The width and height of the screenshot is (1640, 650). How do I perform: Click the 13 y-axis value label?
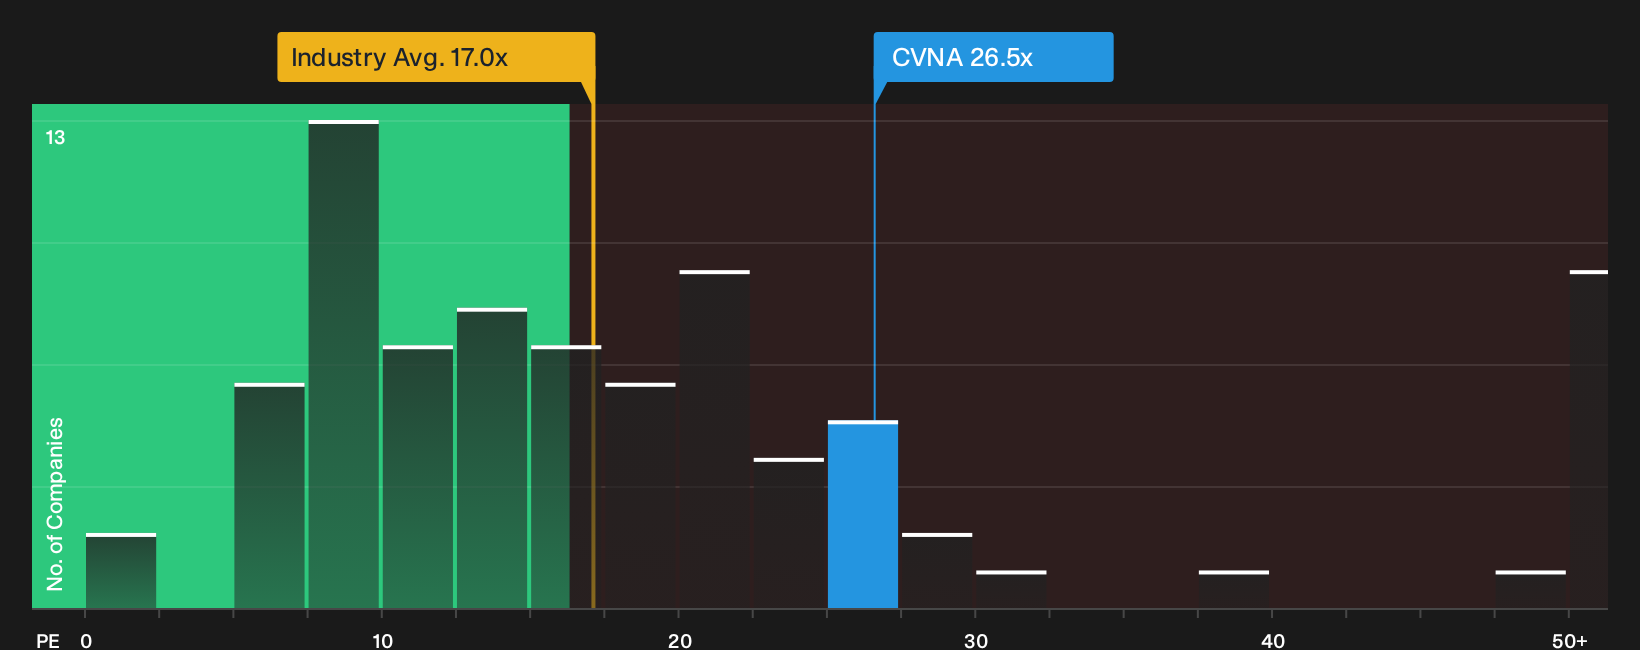(55, 138)
